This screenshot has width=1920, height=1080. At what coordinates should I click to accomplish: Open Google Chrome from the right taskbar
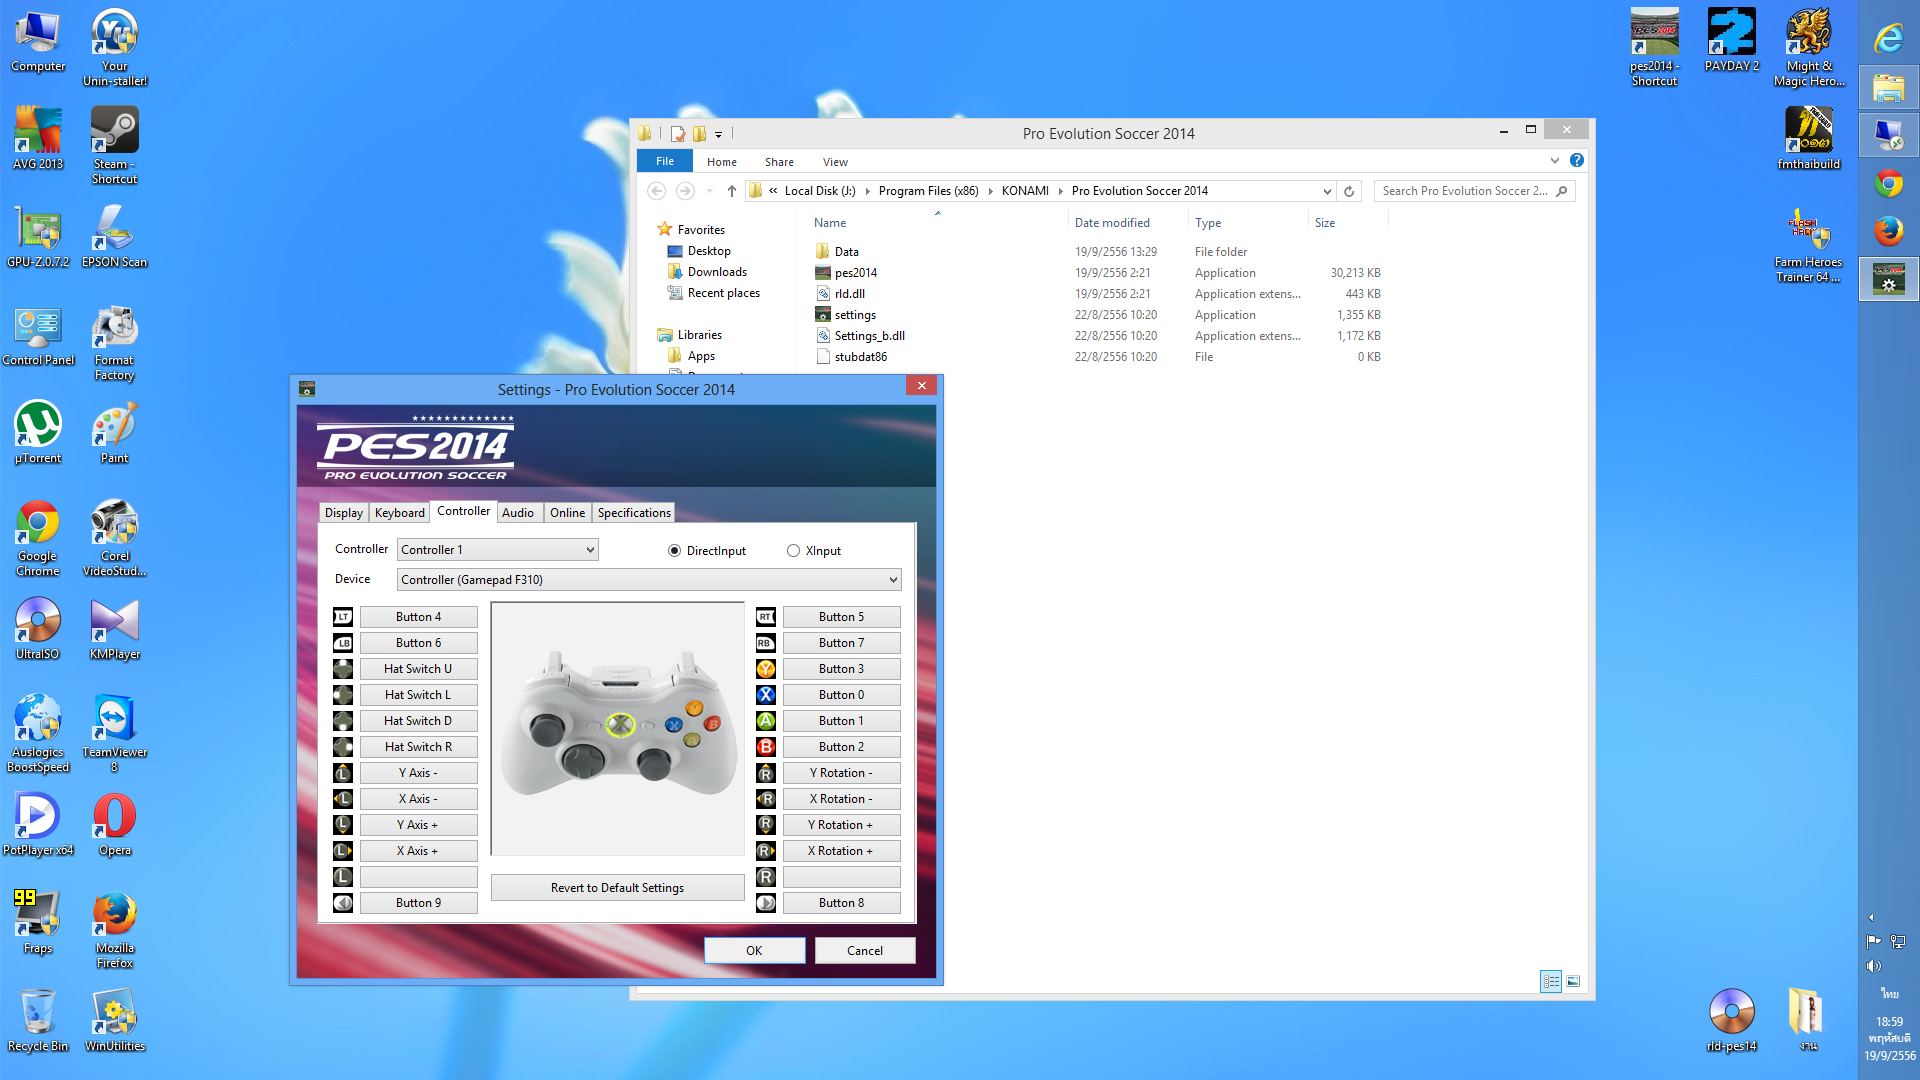pos(1888,184)
